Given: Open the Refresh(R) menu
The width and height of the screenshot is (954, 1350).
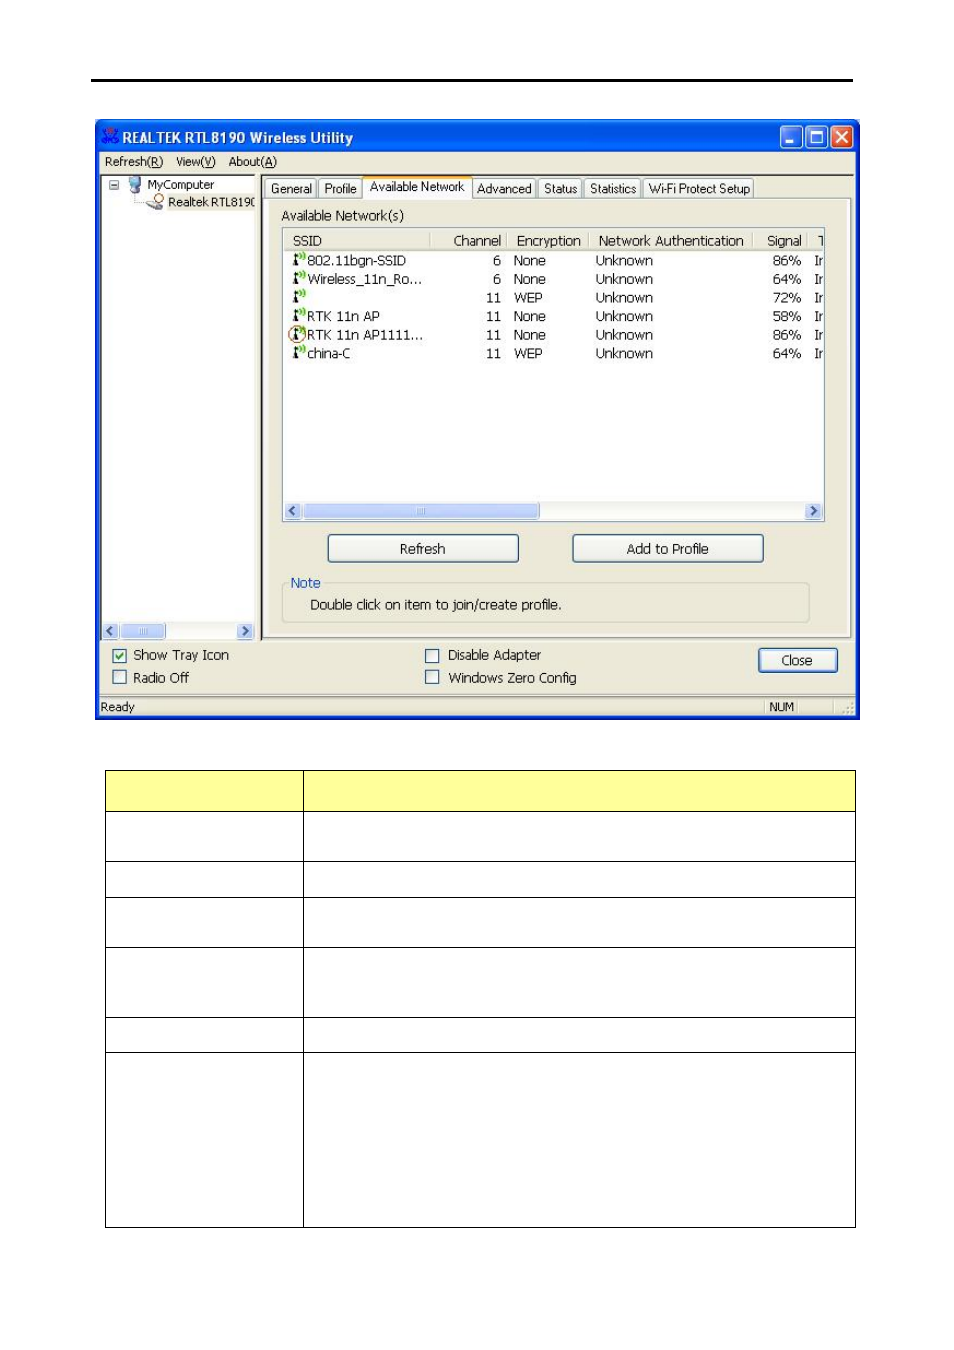Looking at the screenshot, I should tap(134, 162).
